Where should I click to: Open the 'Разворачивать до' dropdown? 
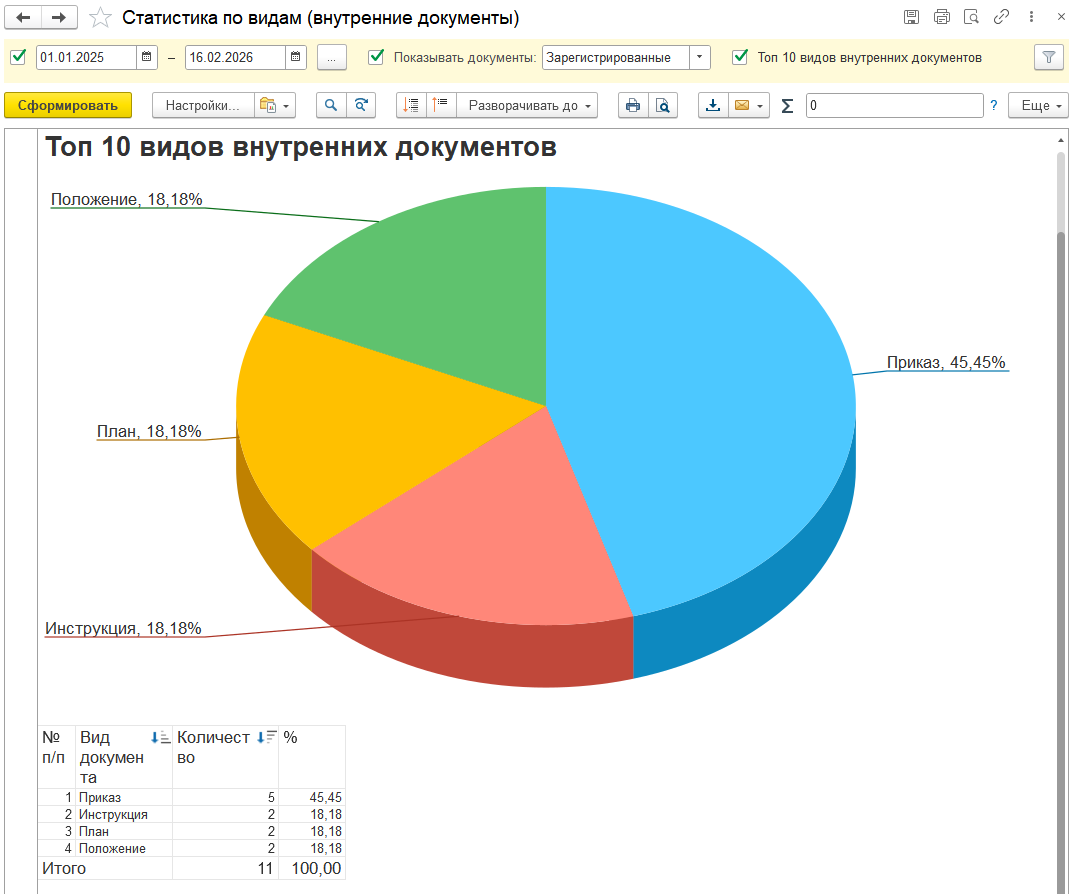pos(529,105)
